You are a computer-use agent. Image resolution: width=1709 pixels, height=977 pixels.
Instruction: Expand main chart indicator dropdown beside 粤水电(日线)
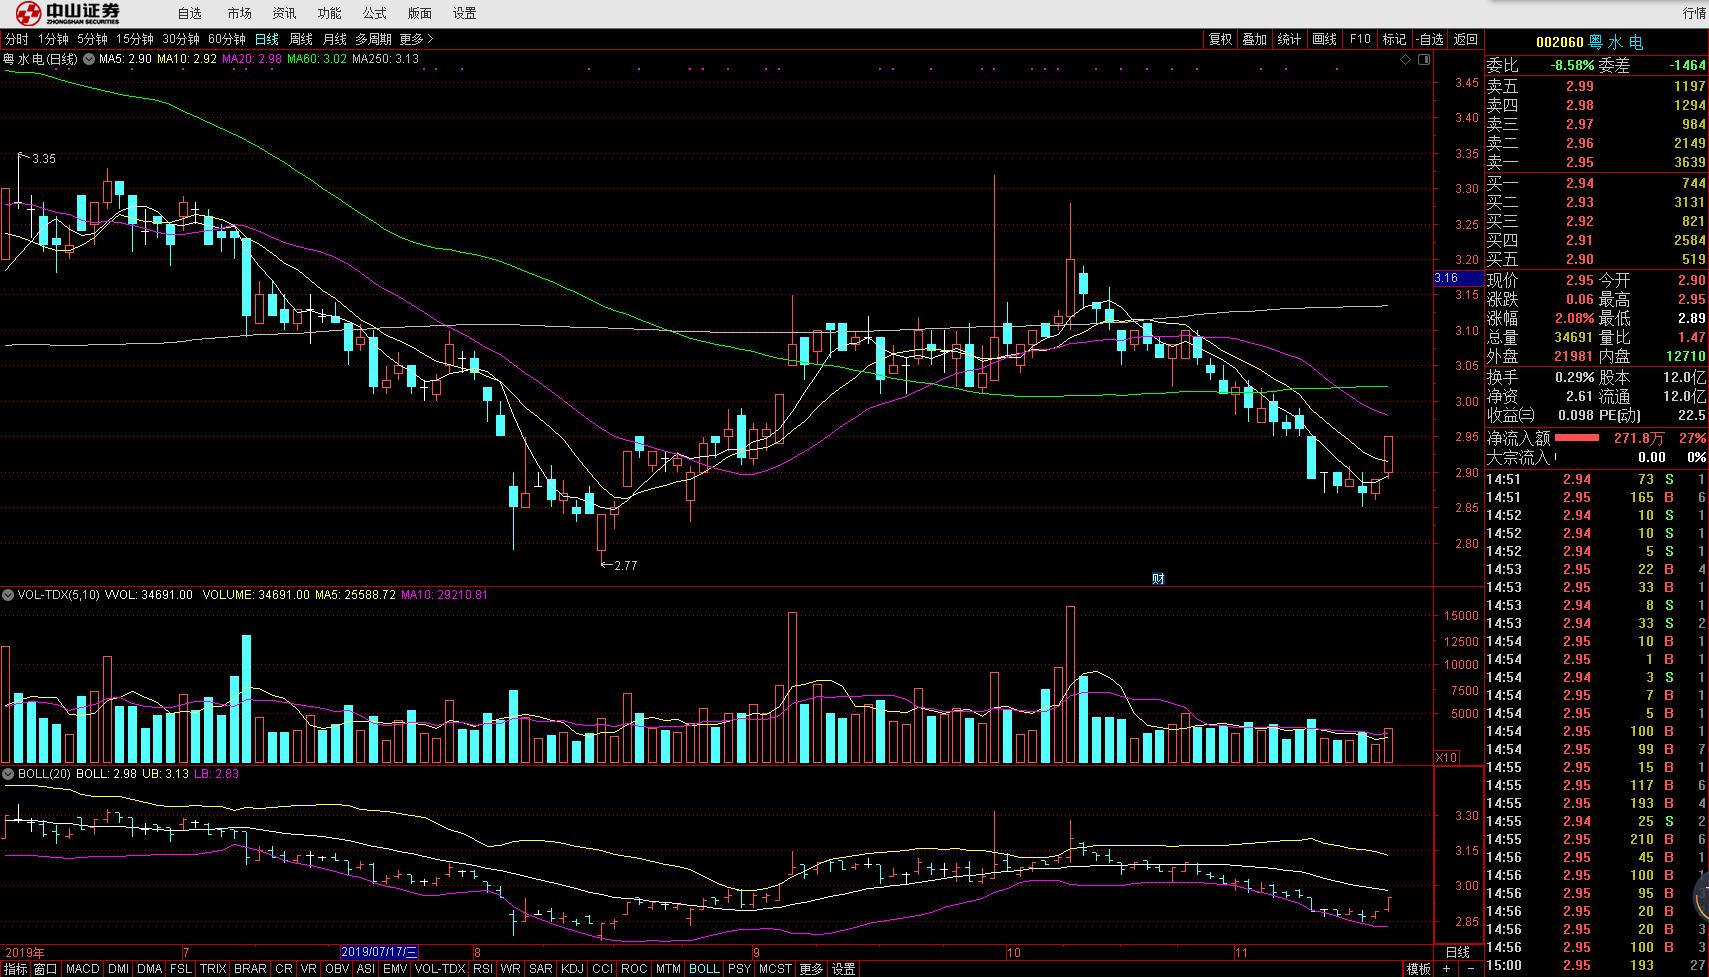click(x=89, y=59)
